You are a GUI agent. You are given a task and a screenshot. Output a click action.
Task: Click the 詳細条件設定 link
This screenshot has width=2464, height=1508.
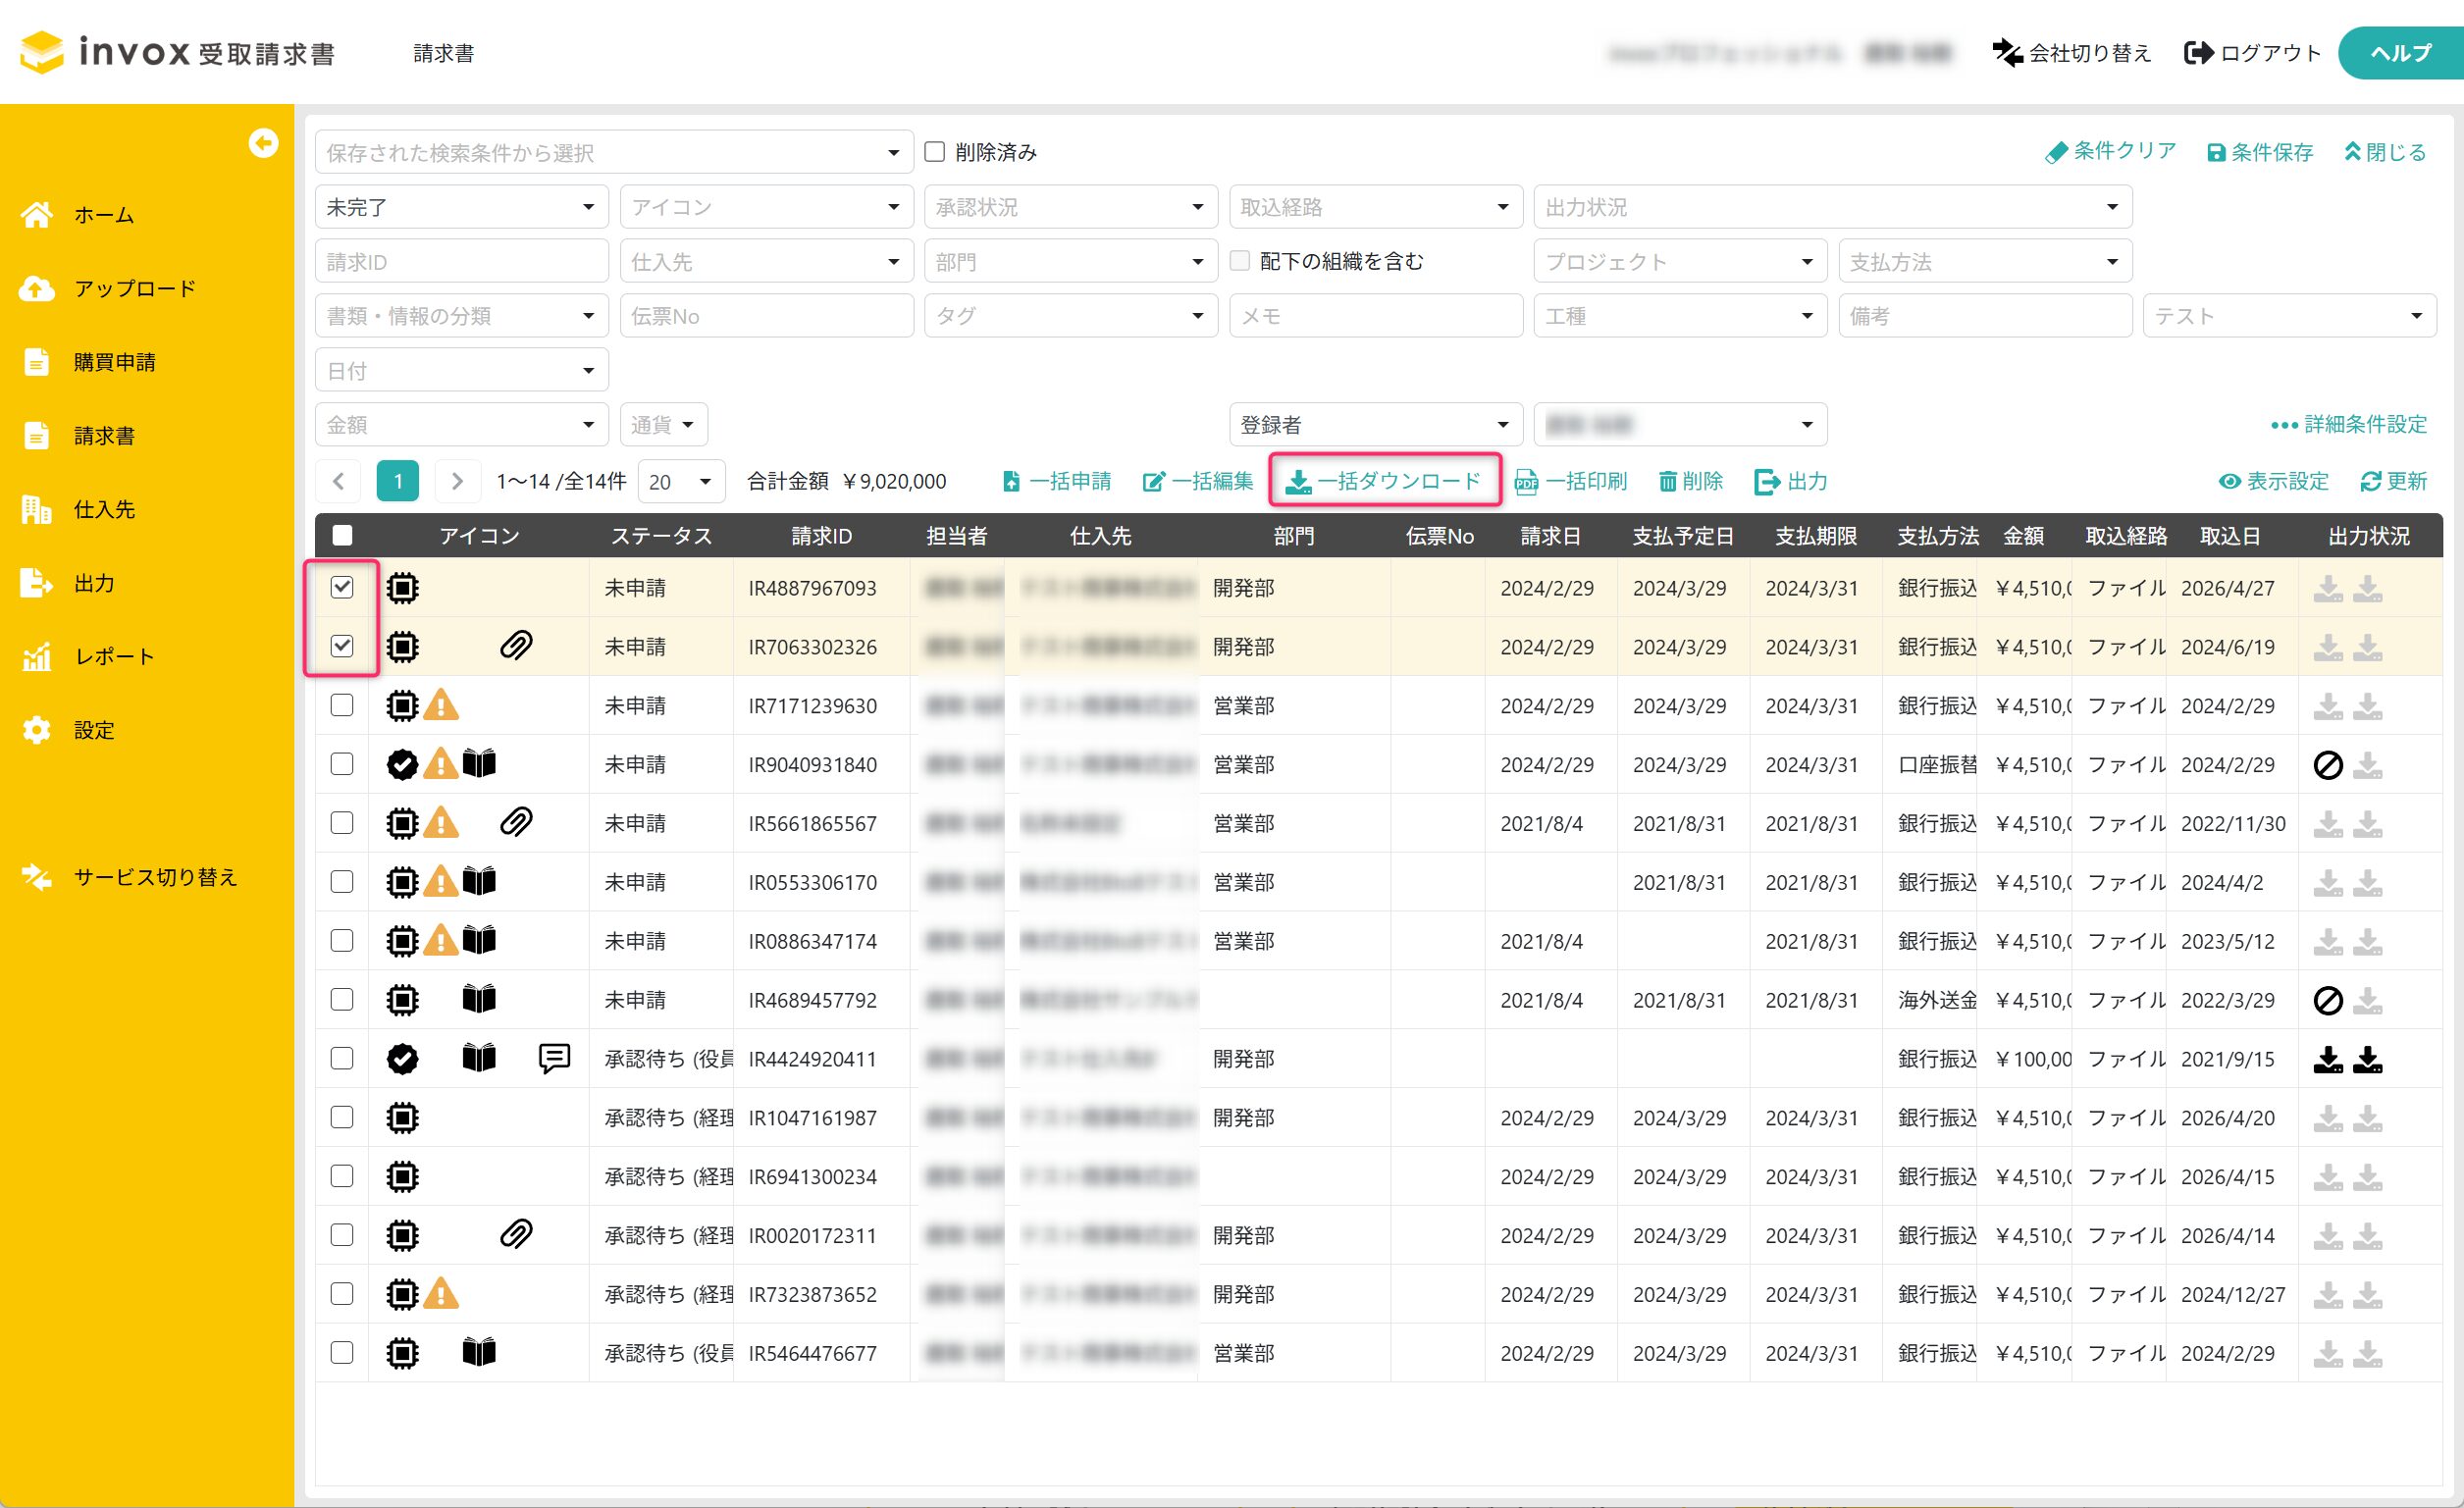coord(2350,425)
